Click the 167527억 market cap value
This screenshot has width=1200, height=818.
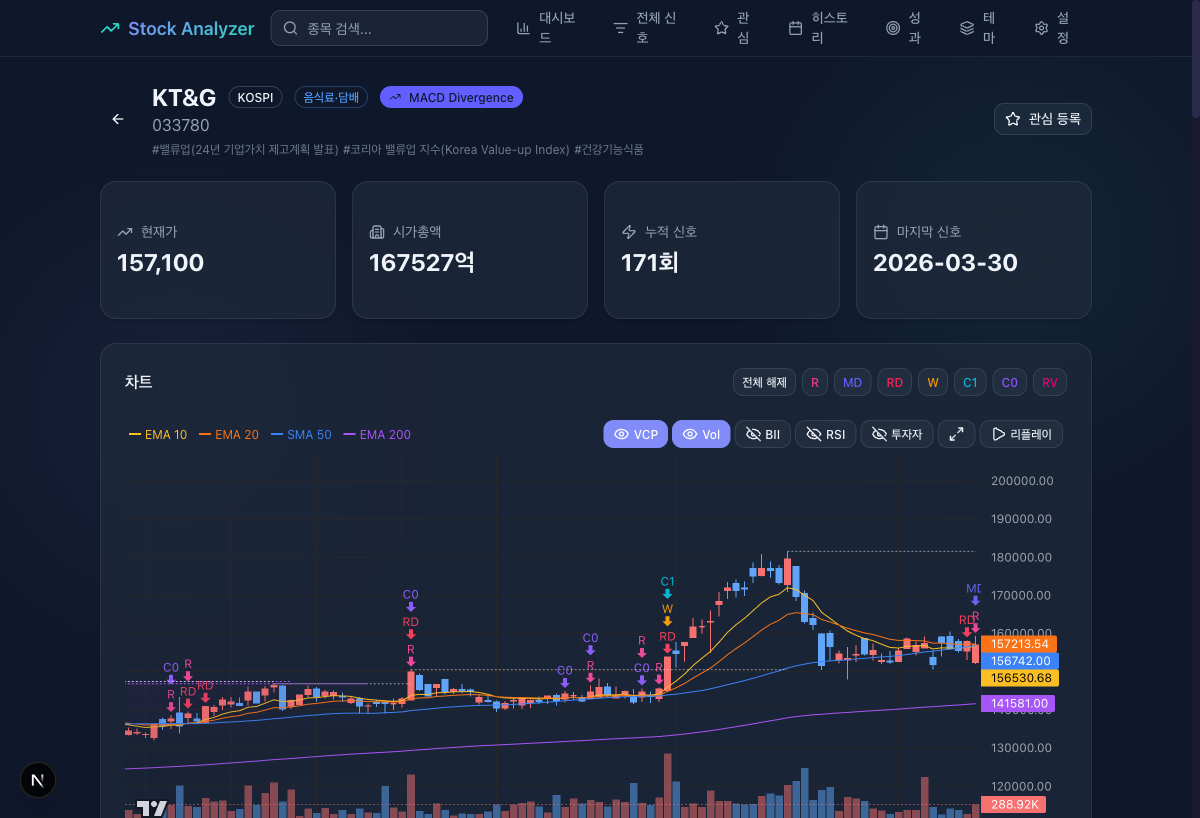tap(422, 263)
